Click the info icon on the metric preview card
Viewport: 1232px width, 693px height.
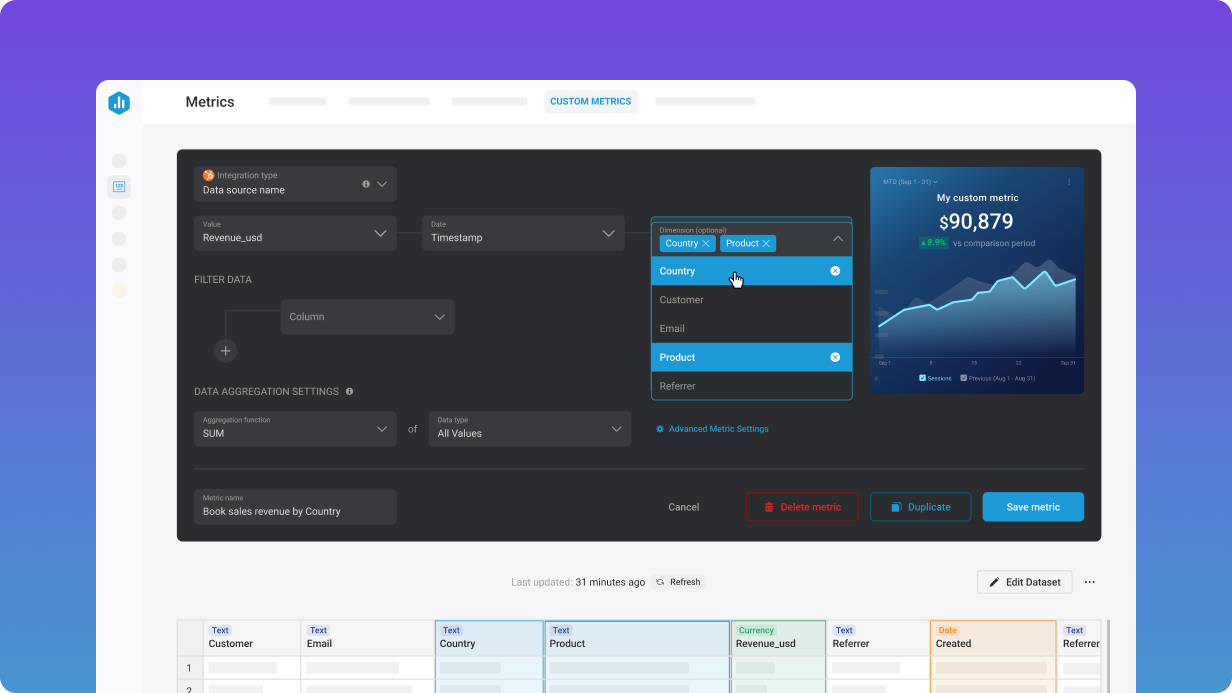(1068, 179)
